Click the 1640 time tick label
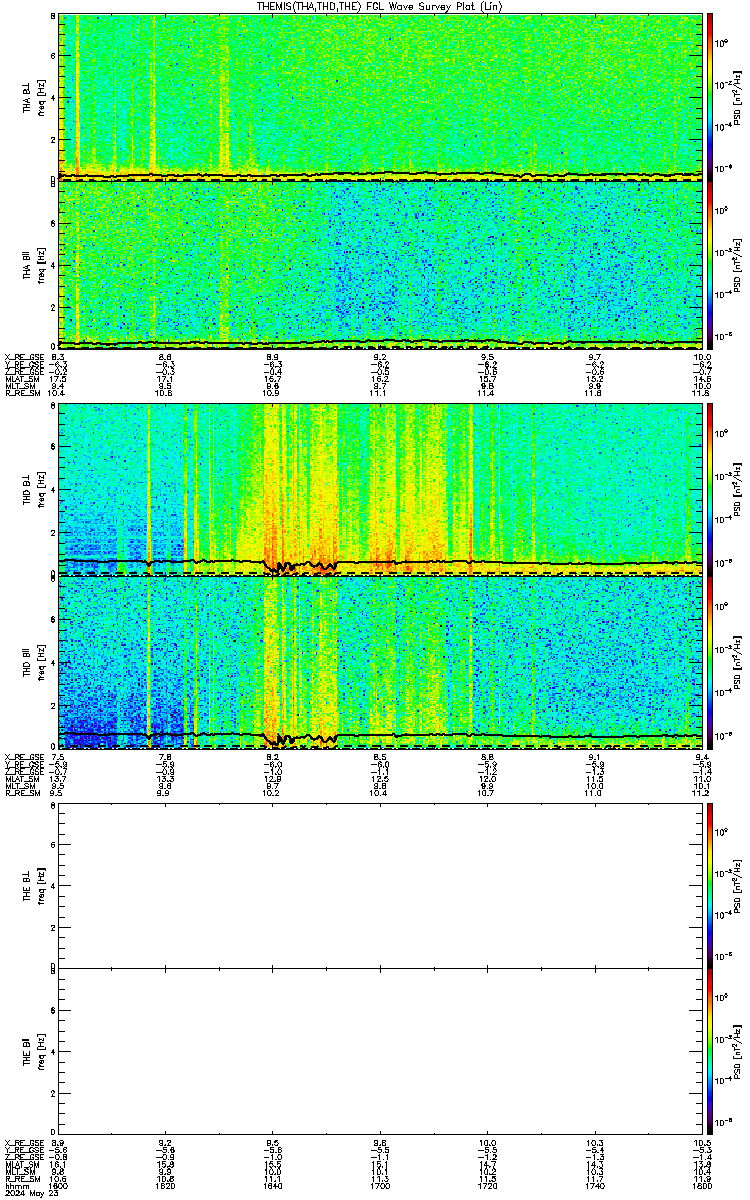The image size is (750, 1200). point(273,1186)
